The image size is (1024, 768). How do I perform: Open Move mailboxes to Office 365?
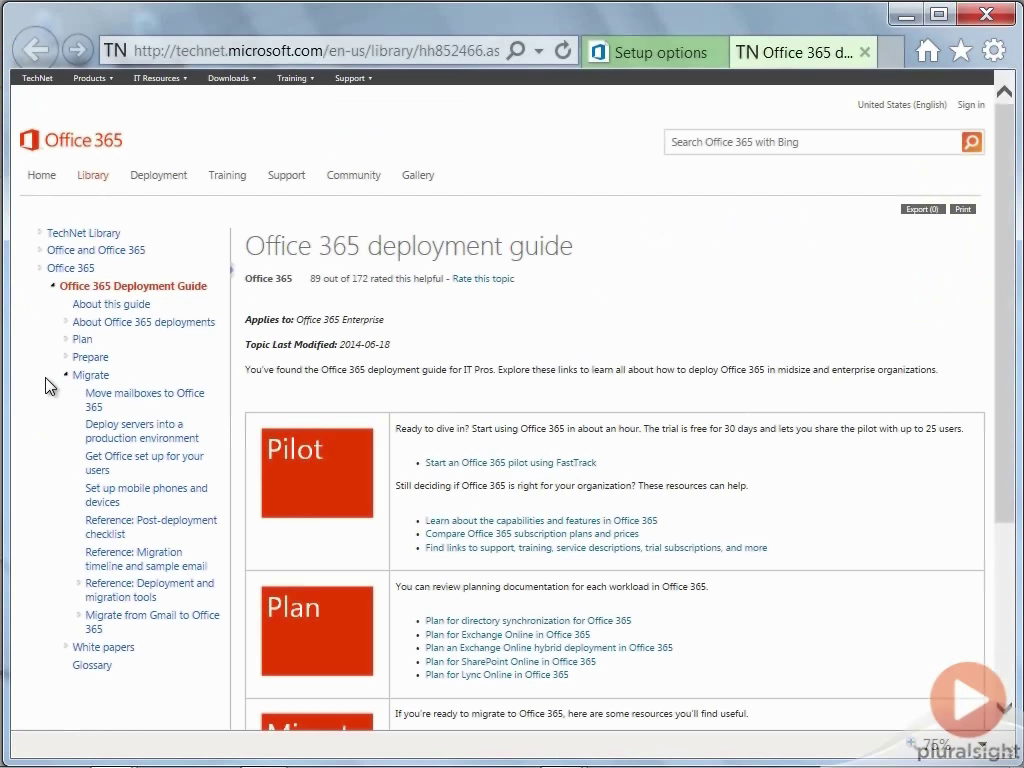point(145,400)
